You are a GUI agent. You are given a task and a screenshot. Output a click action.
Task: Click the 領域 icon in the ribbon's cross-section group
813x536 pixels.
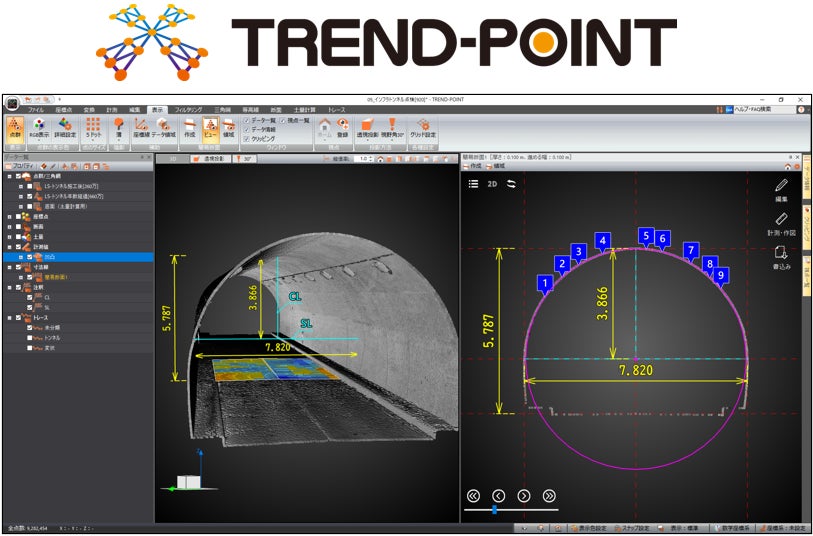pyautogui.click(x=229, y=128)
